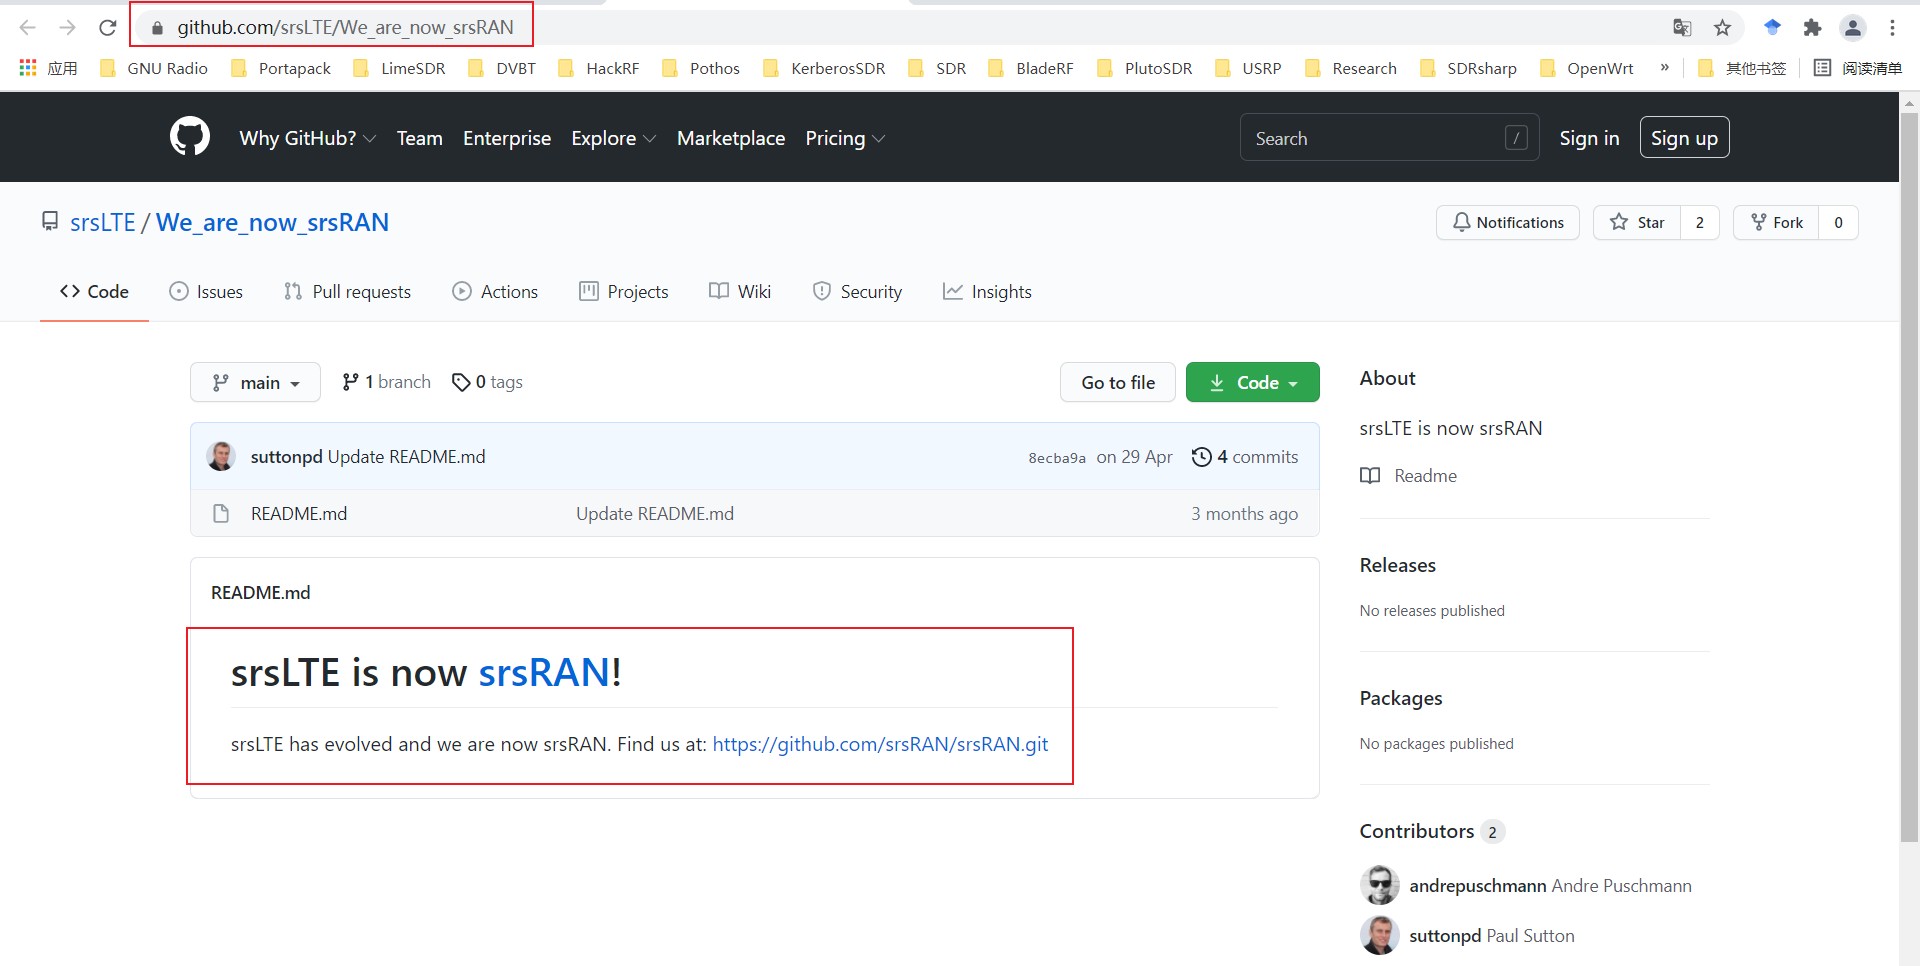Screen dimensions: 1920x966
Task: Open the PlutoSDR bookmark folder
Action: tap(1144, 68)
